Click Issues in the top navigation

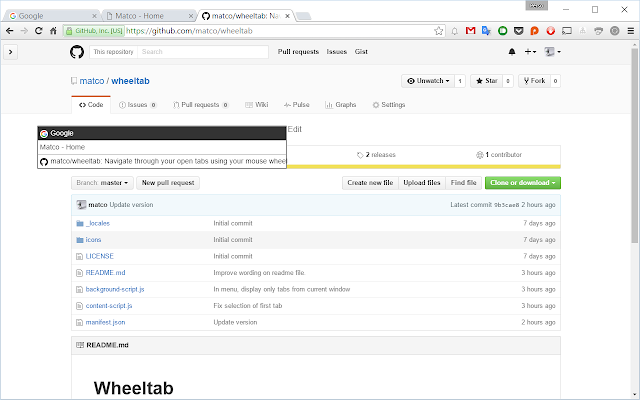pos(336,52)
